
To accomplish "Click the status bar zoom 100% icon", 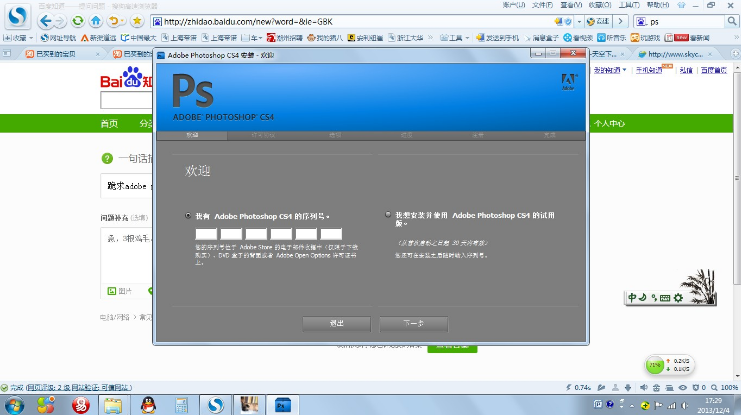I will click(x=725, y=388).
